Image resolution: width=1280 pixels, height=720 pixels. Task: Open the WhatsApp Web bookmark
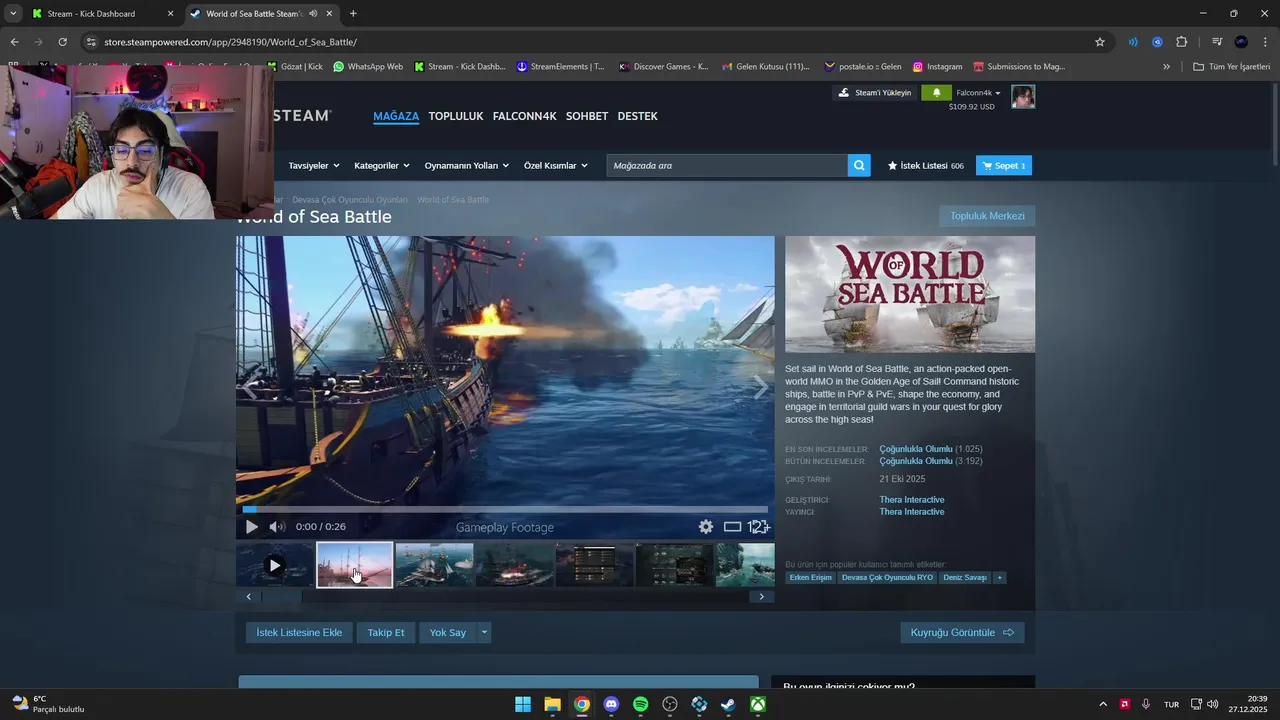coord(368,67)
